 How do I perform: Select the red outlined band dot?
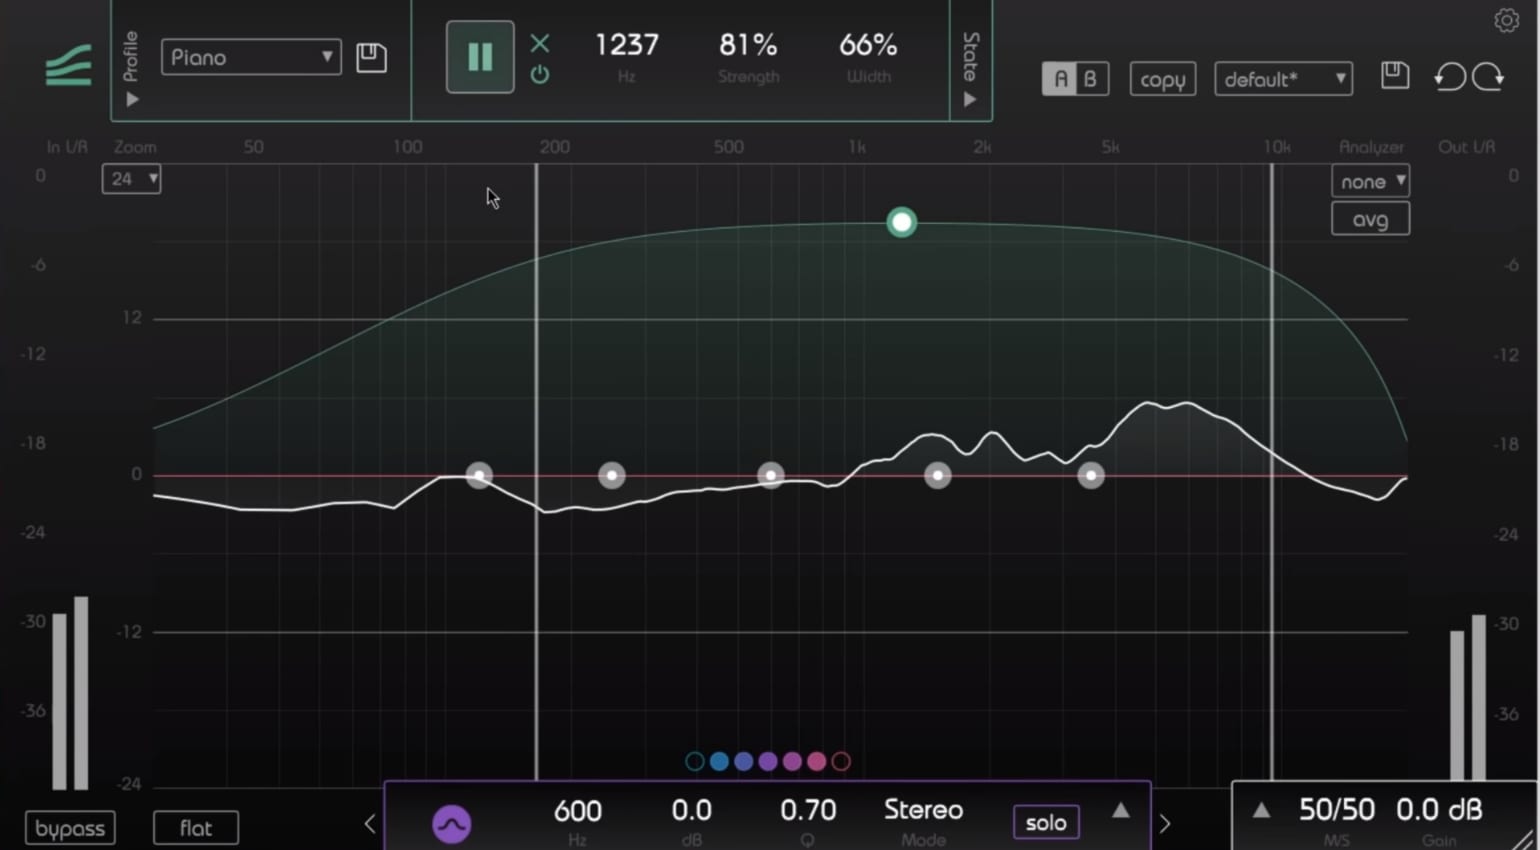(x=841, y=761)
